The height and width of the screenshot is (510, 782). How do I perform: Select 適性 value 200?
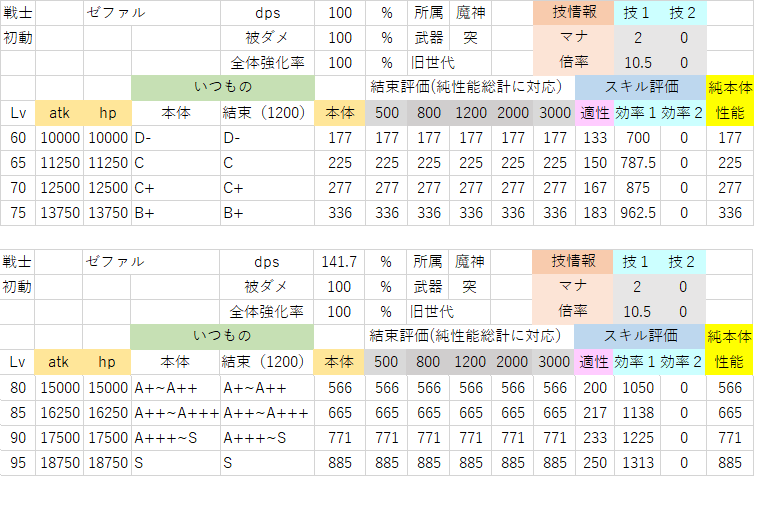594,388
